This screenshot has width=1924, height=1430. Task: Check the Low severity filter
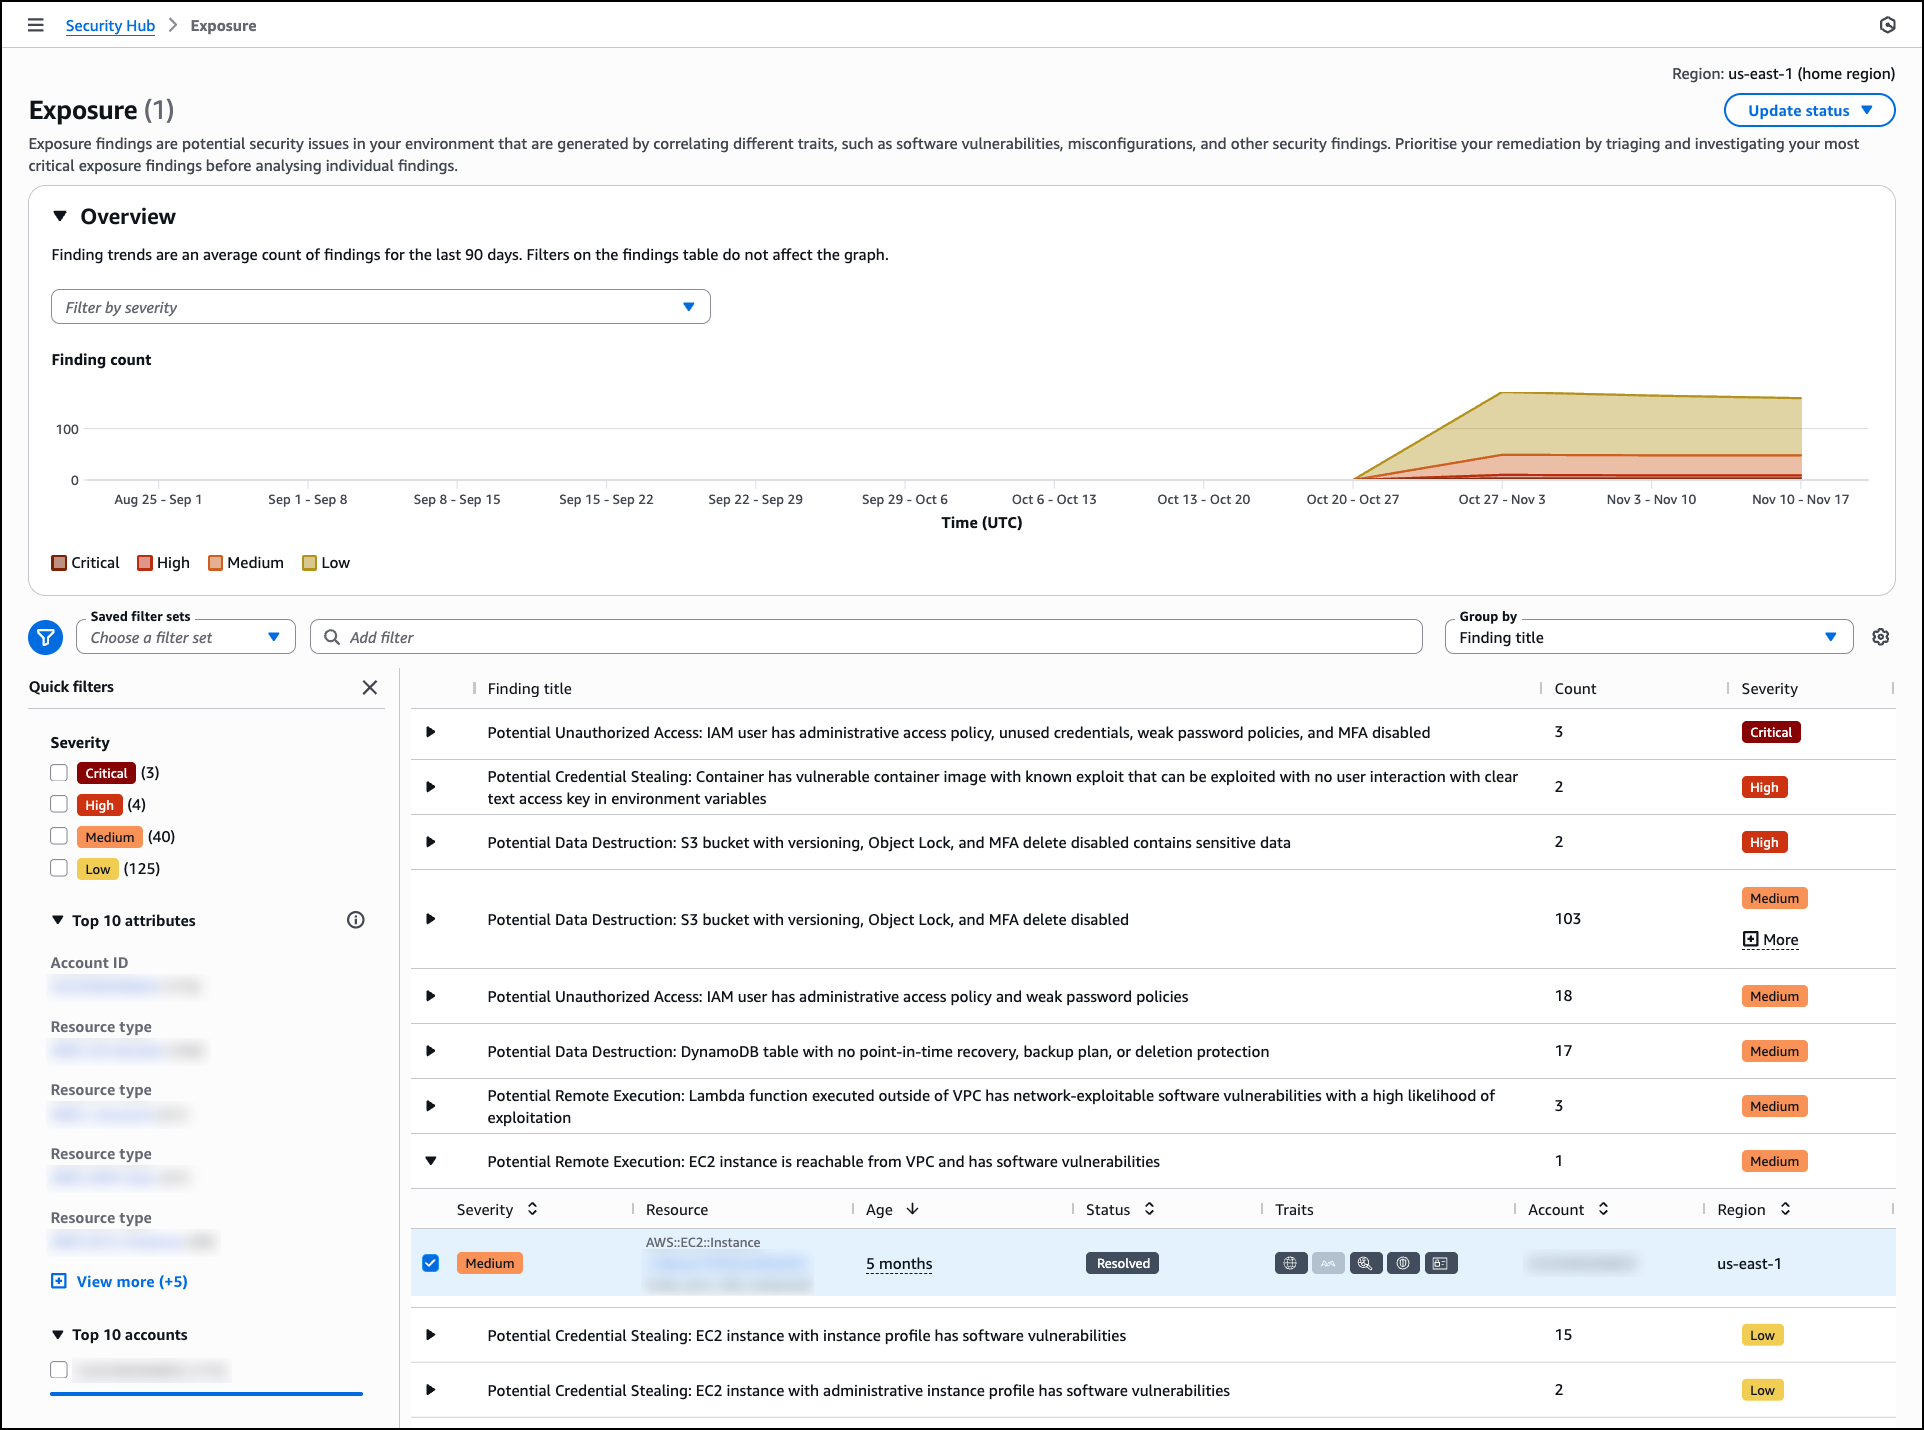(59, 869)
